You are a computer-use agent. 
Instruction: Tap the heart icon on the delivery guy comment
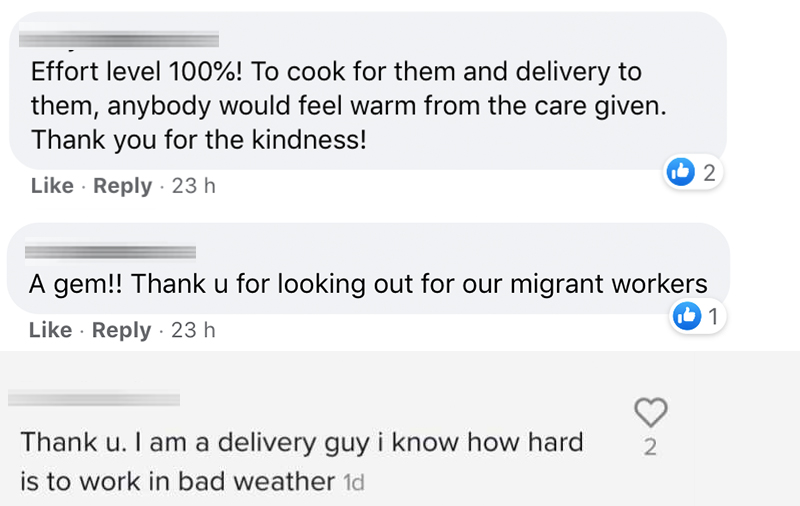(x=651, y=411)
